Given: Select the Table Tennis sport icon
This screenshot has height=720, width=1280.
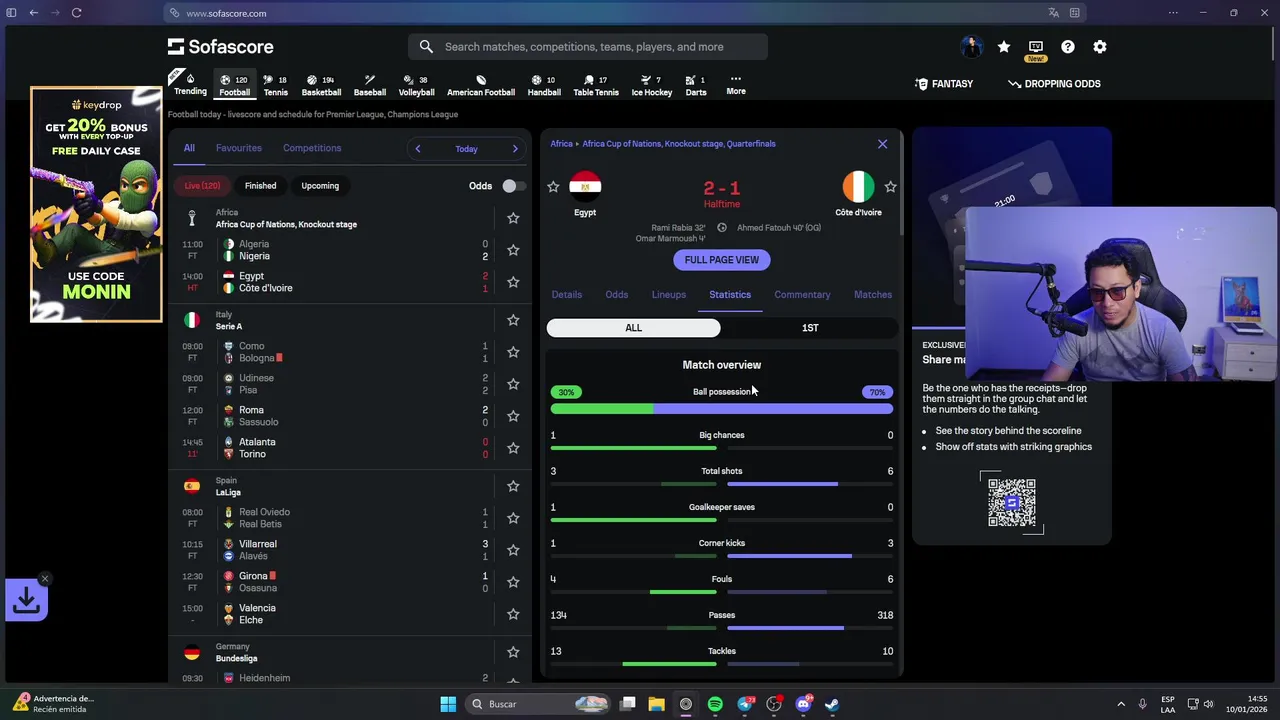Looking at the screenshot, I should [x=596, y=85].
